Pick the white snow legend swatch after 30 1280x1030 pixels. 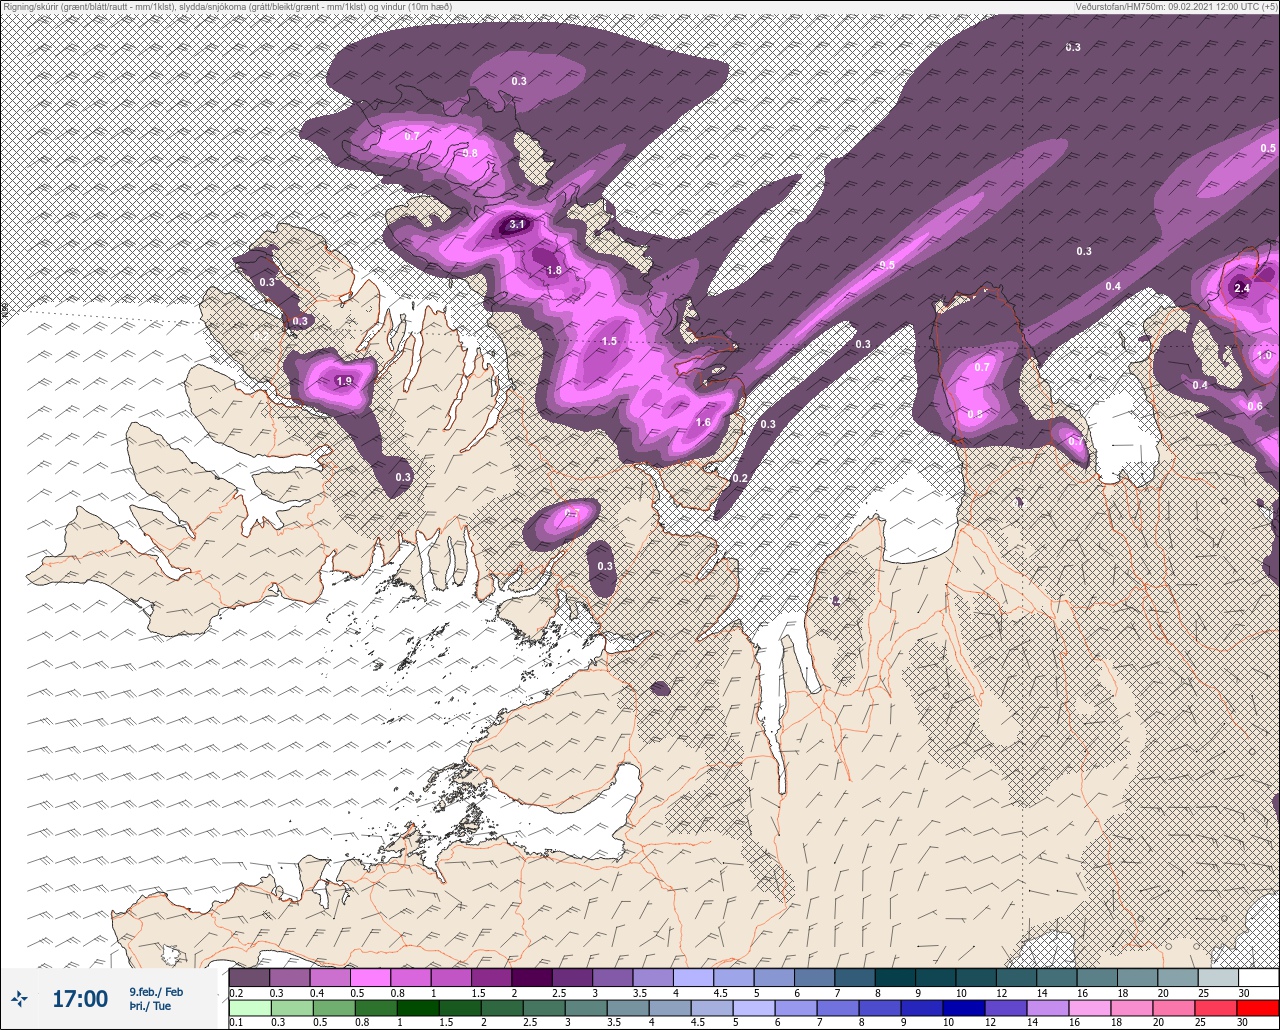pyautogui.click(x=1259, y=977)
